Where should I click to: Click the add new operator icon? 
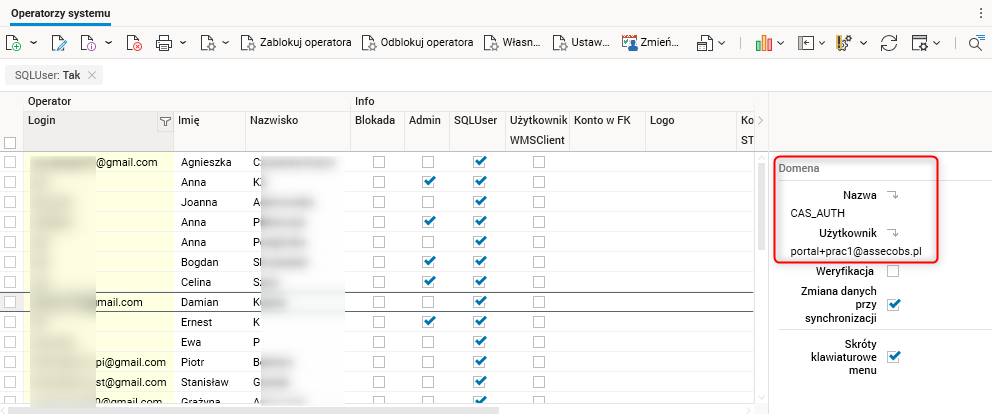13,43
